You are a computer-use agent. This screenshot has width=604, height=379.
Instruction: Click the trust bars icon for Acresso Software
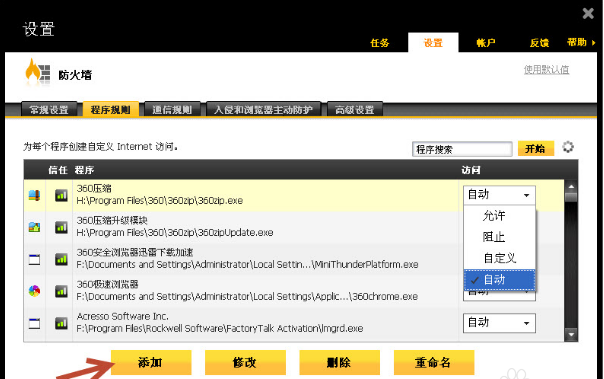click(x=61, y=323)
